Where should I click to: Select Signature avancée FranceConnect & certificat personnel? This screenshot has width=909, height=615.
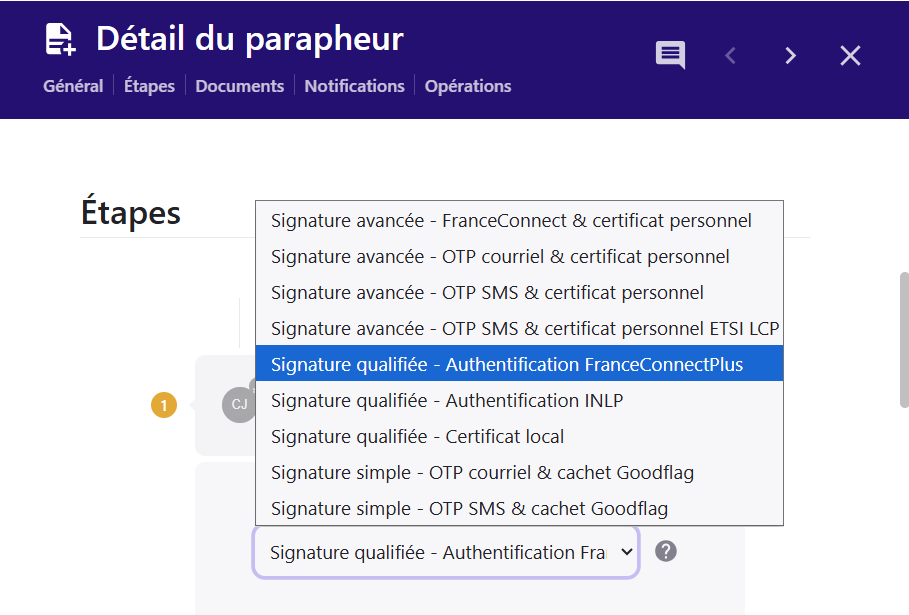click(511, 220)
